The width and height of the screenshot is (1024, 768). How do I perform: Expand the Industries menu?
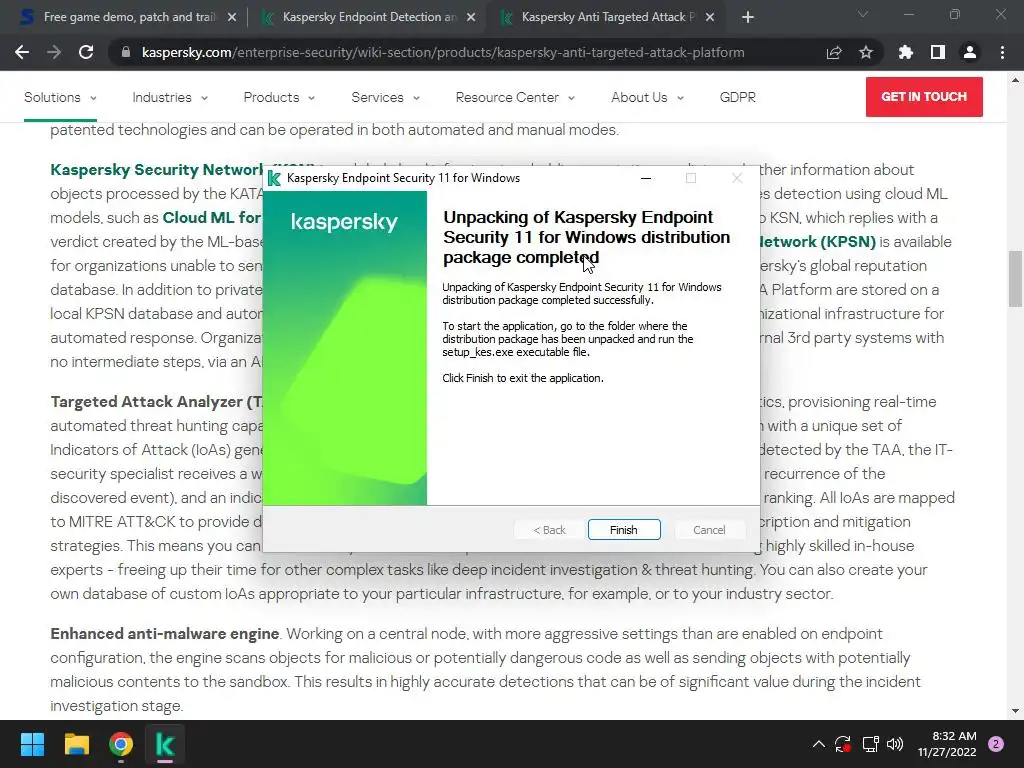pyautogui.click(x=170, y=97)
